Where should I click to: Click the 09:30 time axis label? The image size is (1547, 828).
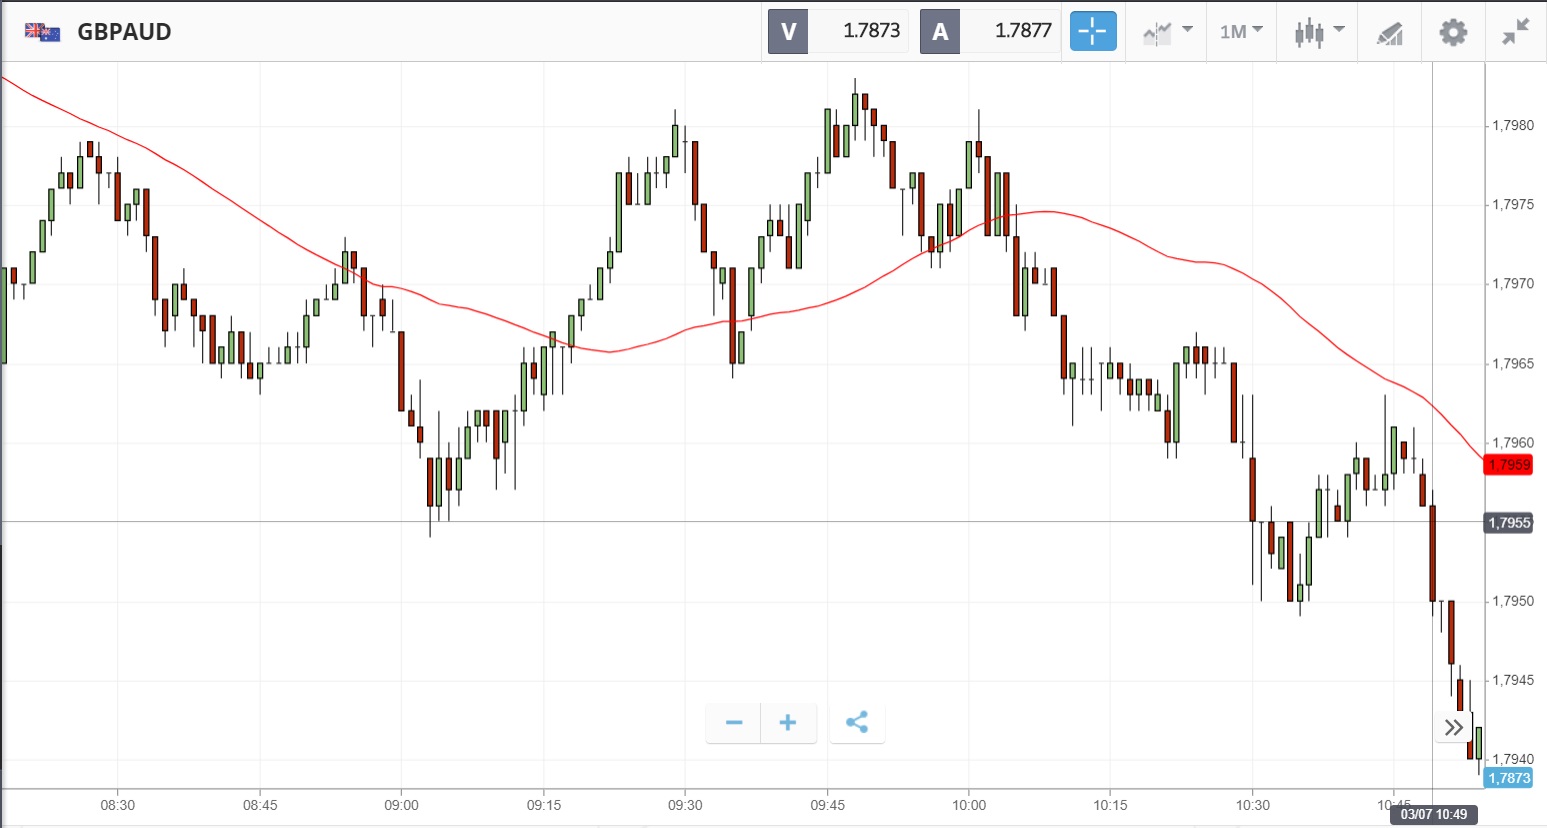pos(685,805)
